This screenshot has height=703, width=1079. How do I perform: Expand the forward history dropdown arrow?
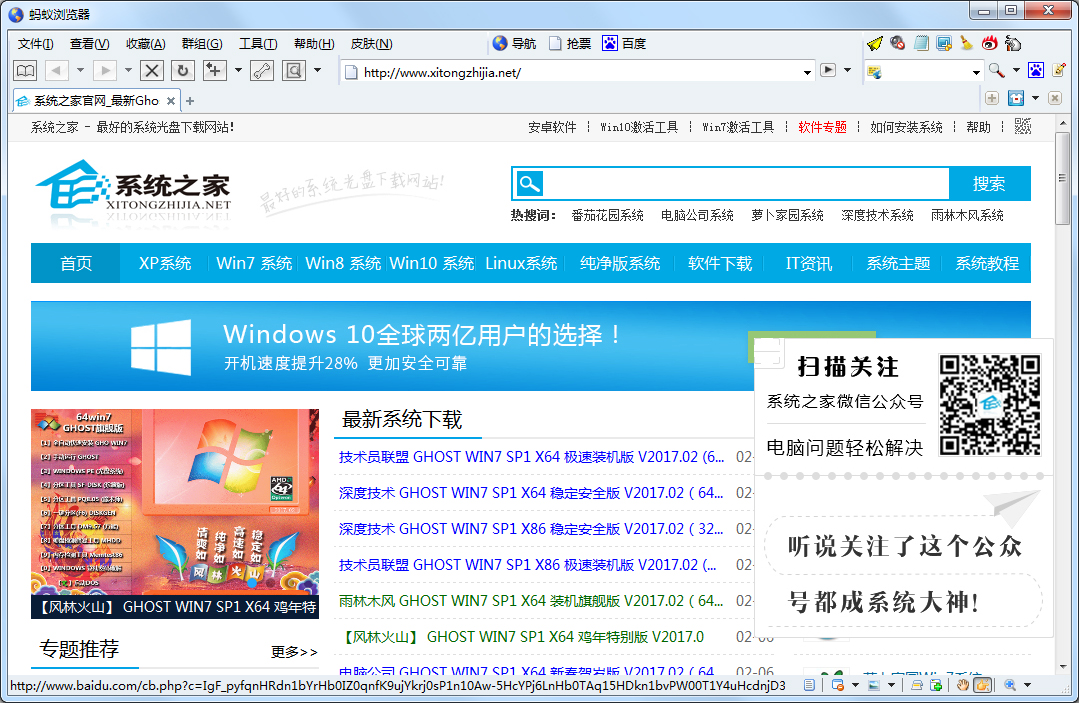tap(128, 70)
